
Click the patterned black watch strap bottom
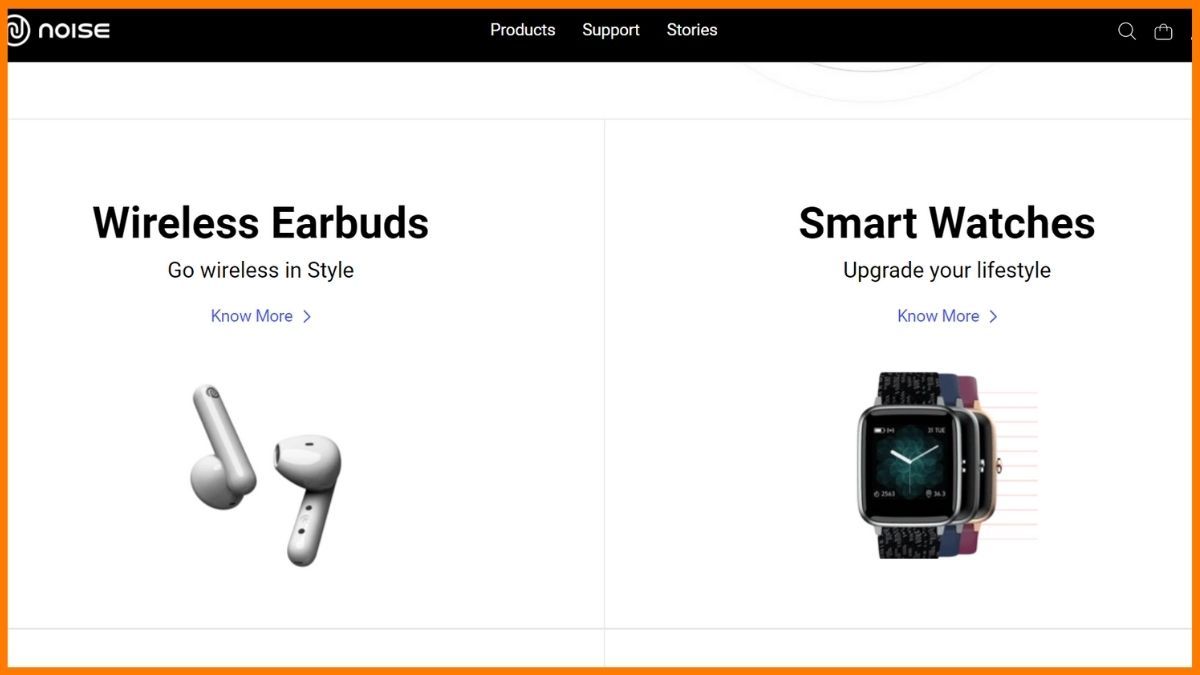(907, 541)
